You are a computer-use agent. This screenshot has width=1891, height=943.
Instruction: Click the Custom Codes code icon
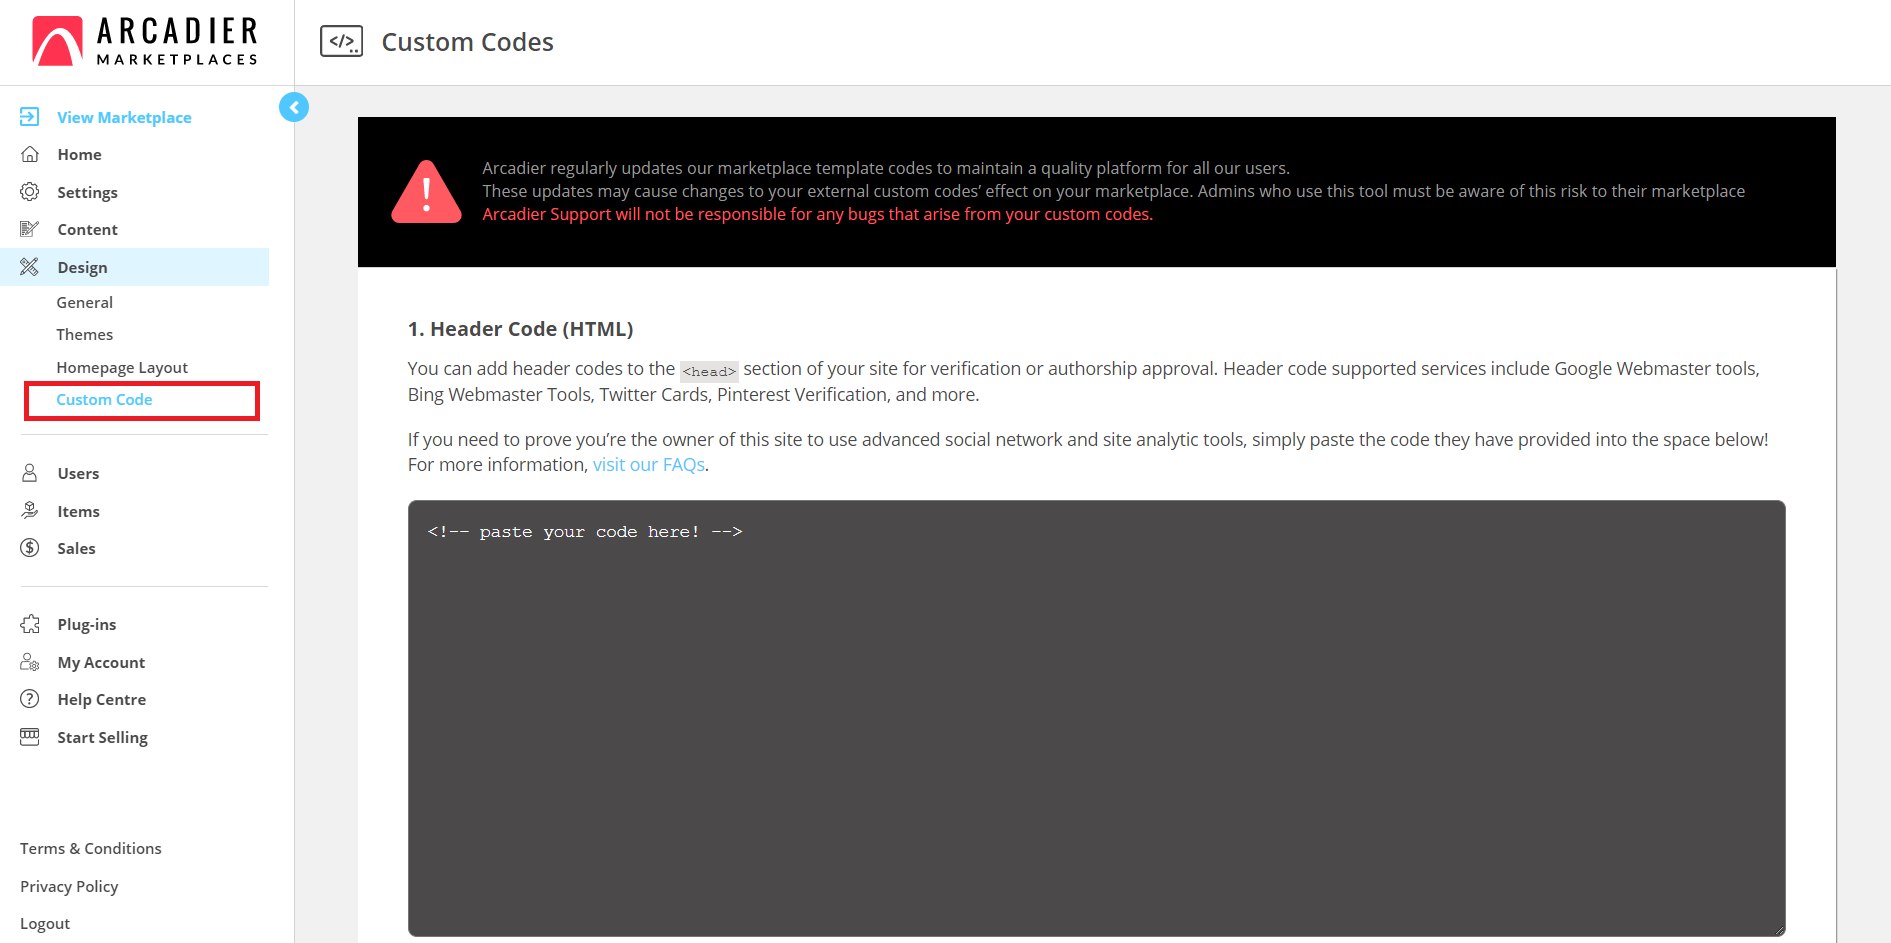point(341,41)
